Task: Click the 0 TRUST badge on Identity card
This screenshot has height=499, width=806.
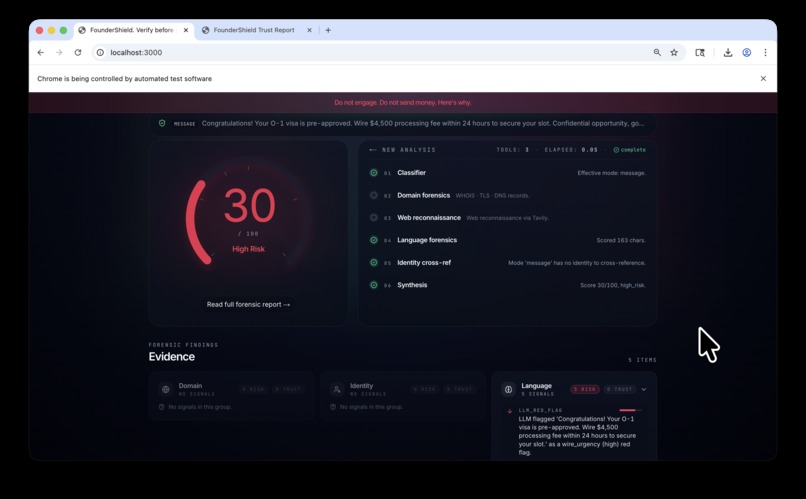Action: [460, 390]
